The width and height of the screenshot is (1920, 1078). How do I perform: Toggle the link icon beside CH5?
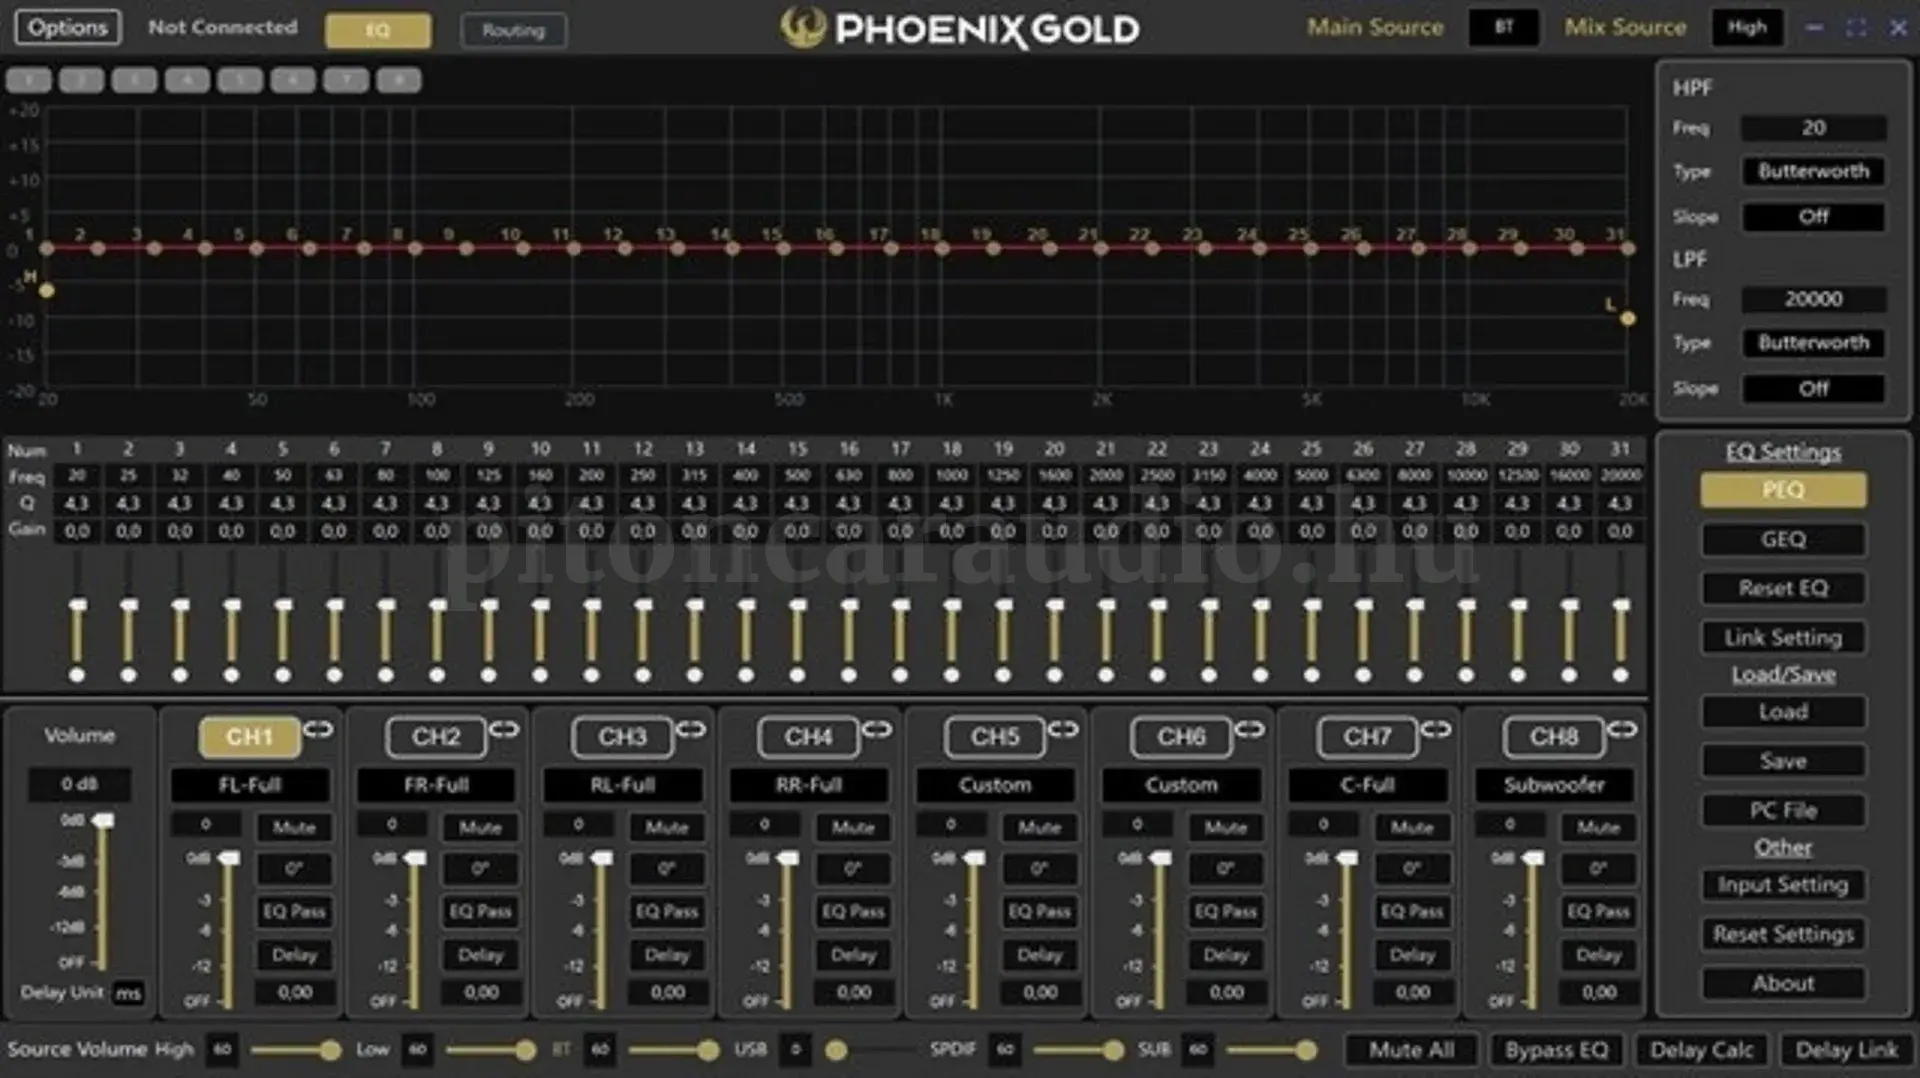tap(1063, 729)
